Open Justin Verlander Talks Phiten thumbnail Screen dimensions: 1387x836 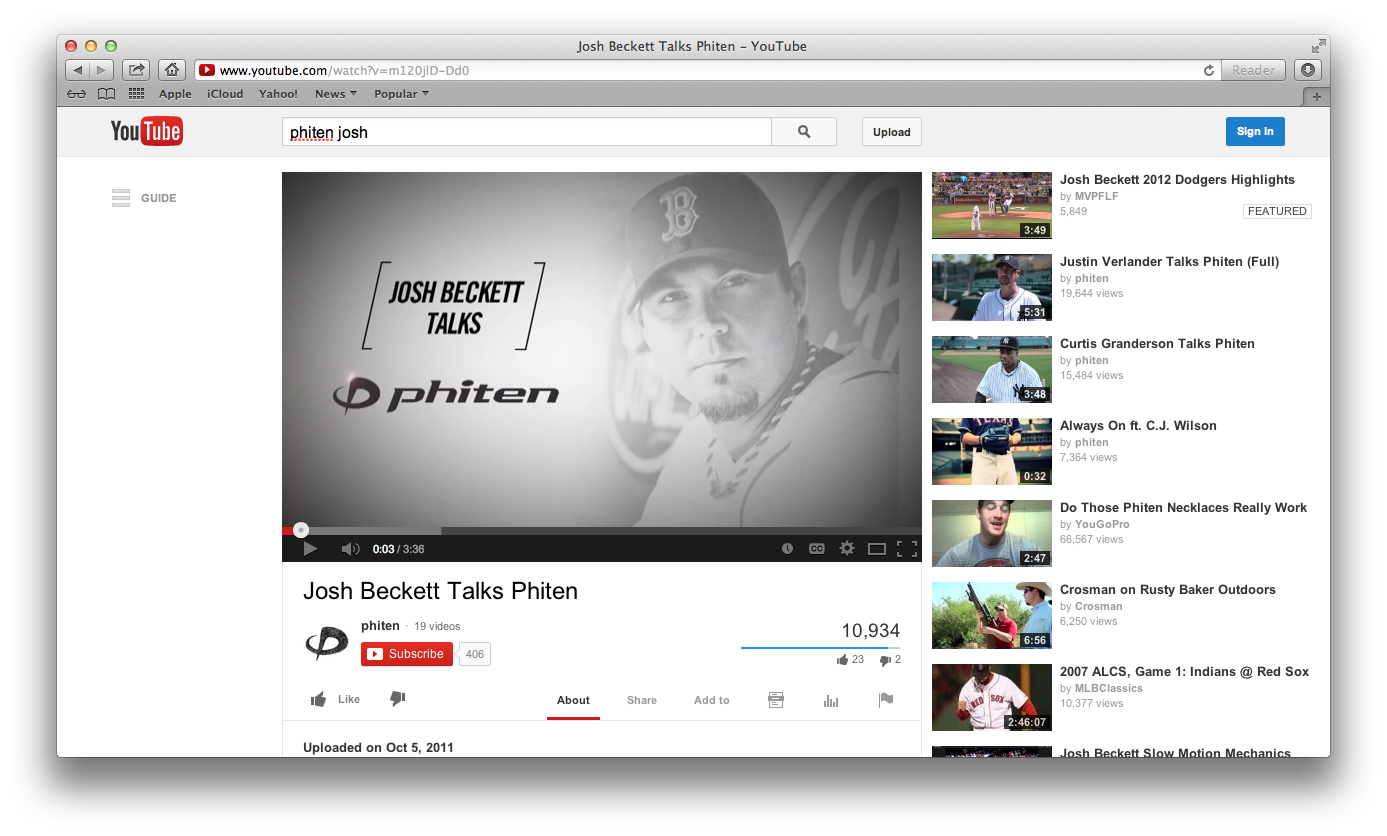point(991,287)
